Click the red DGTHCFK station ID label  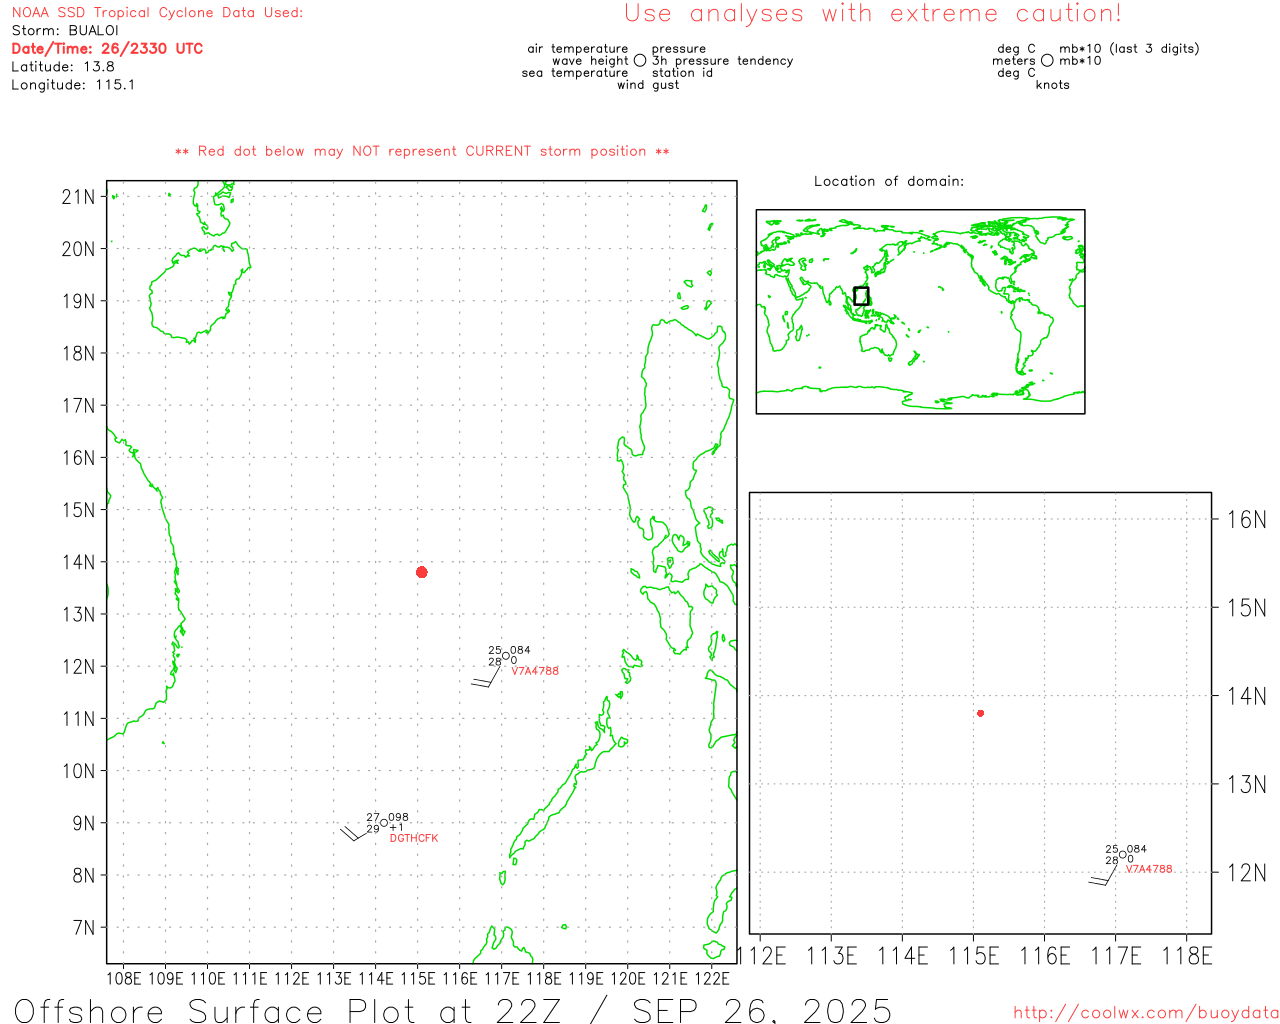(414, 838)
